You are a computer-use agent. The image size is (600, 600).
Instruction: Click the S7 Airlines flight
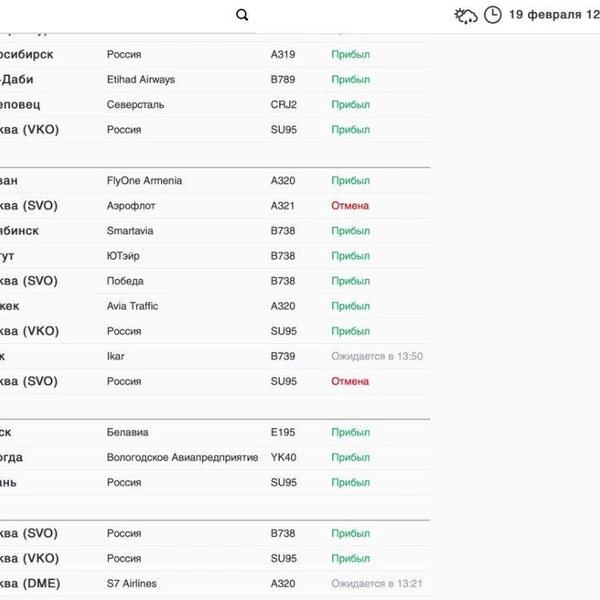(131, 583)
